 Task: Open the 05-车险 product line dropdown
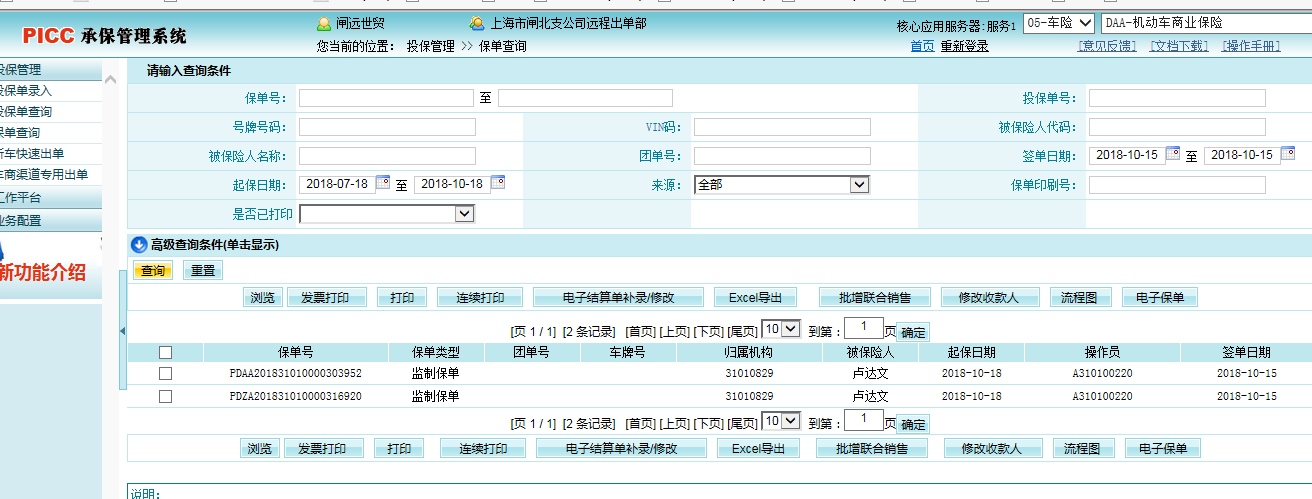[x=1060, y=23]
